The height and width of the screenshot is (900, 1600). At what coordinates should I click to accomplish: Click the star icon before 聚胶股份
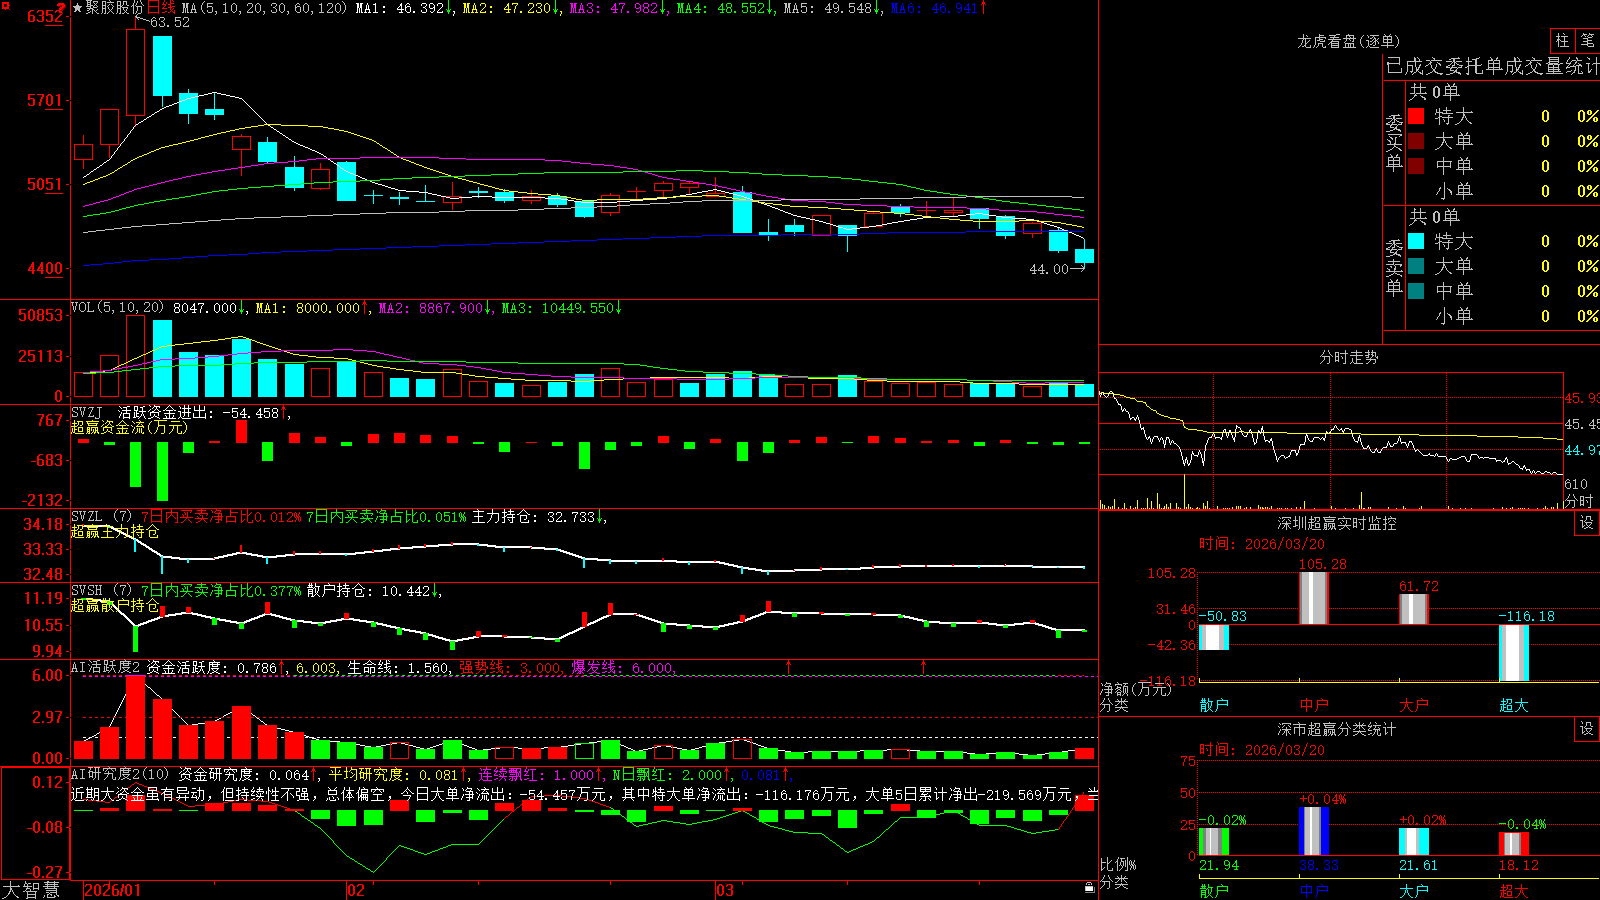pyautogui.click(x=78, y=8)
